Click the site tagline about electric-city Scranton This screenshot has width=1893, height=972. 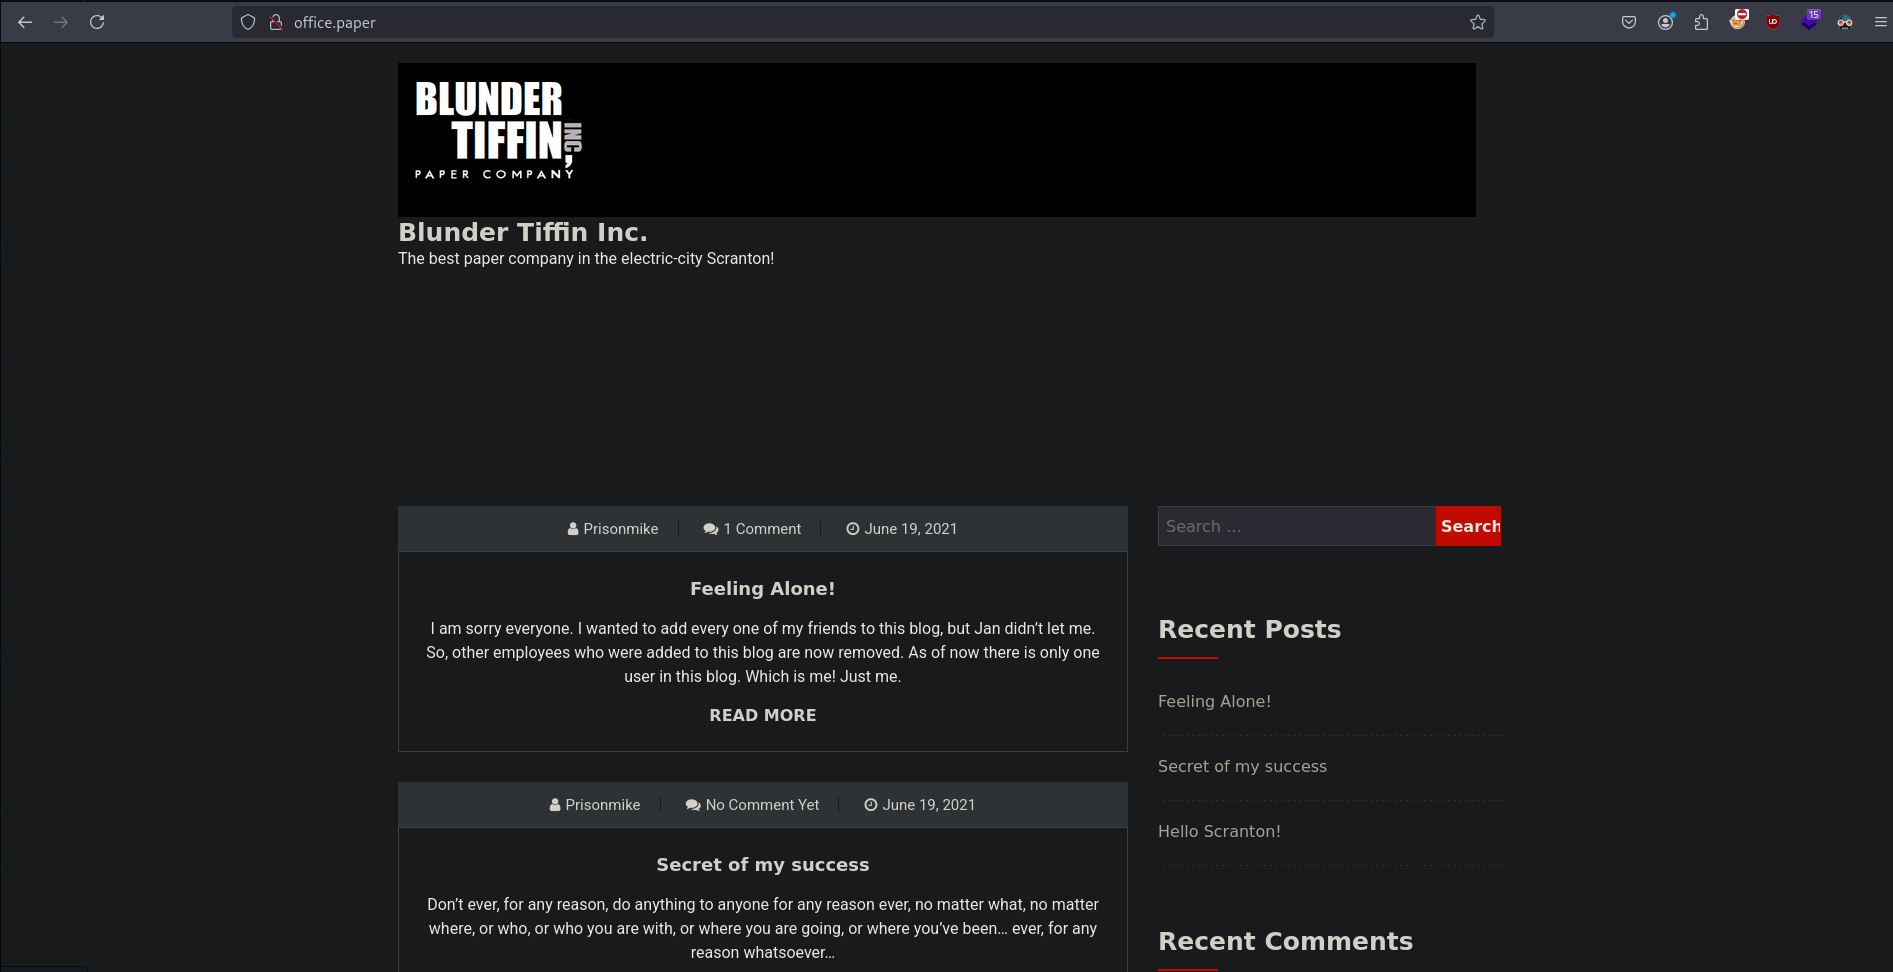[586, 259]
